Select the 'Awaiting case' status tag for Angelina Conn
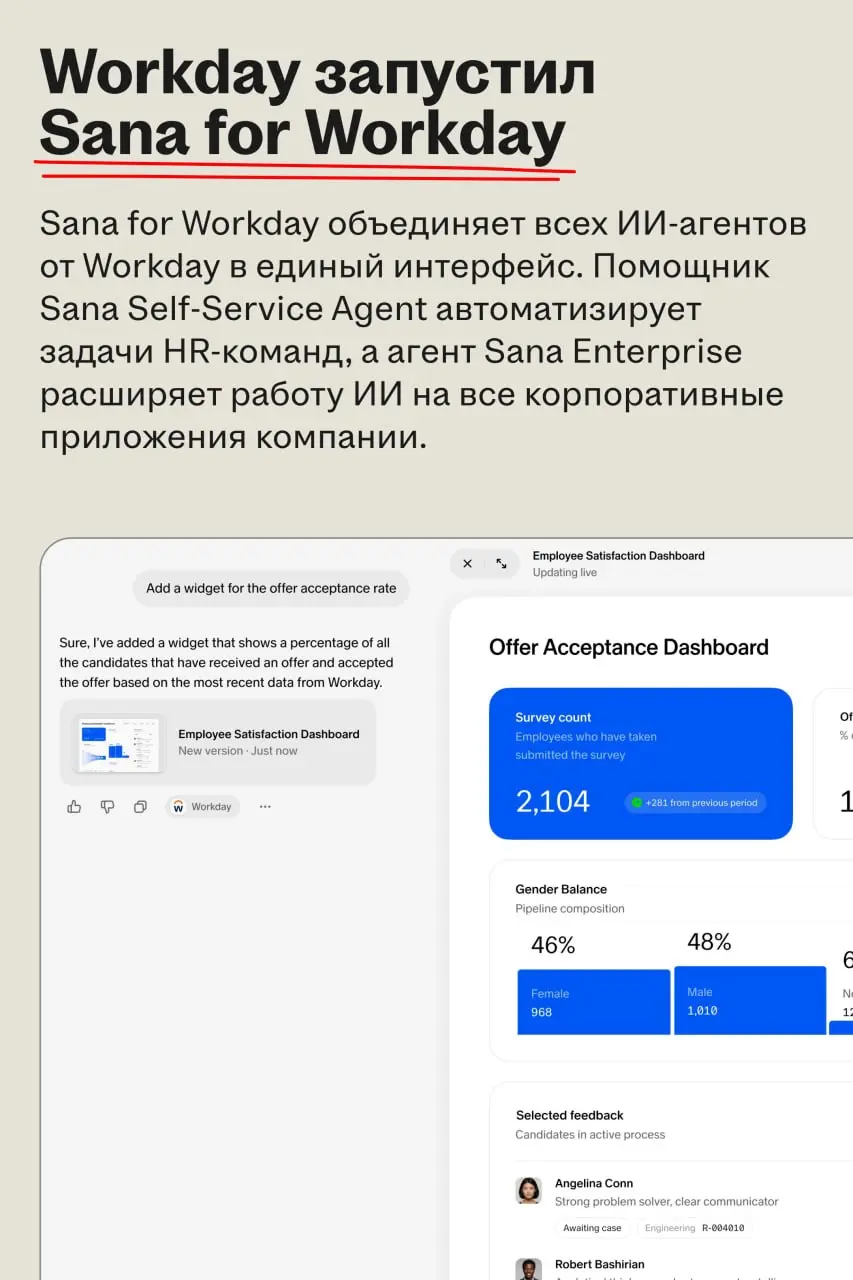The image size is (853, 1280). pos(592,1227)
